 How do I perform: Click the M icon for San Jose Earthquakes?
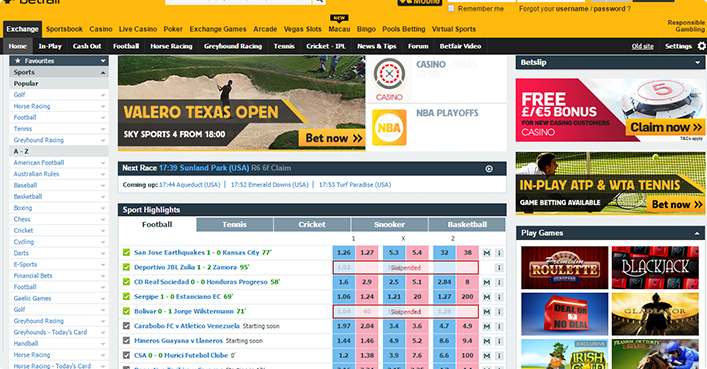pos(487,253)
